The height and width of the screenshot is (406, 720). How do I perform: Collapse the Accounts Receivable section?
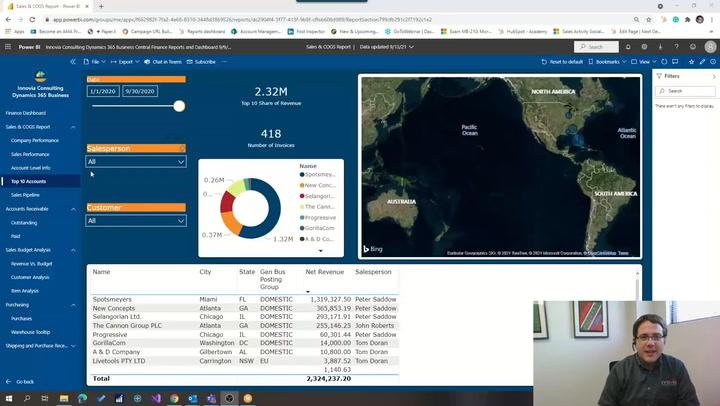73,209
